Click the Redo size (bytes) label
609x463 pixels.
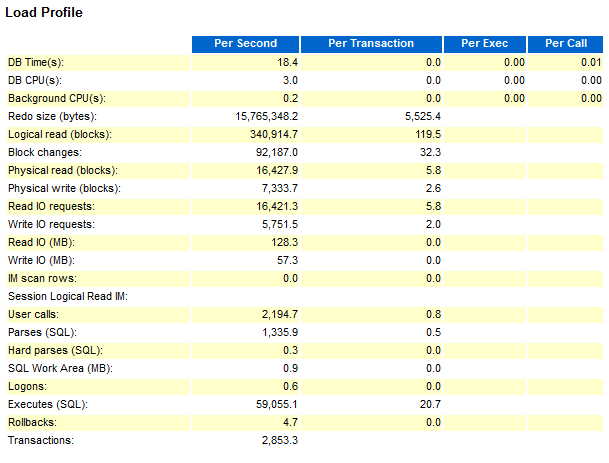[x=52, y=117]
